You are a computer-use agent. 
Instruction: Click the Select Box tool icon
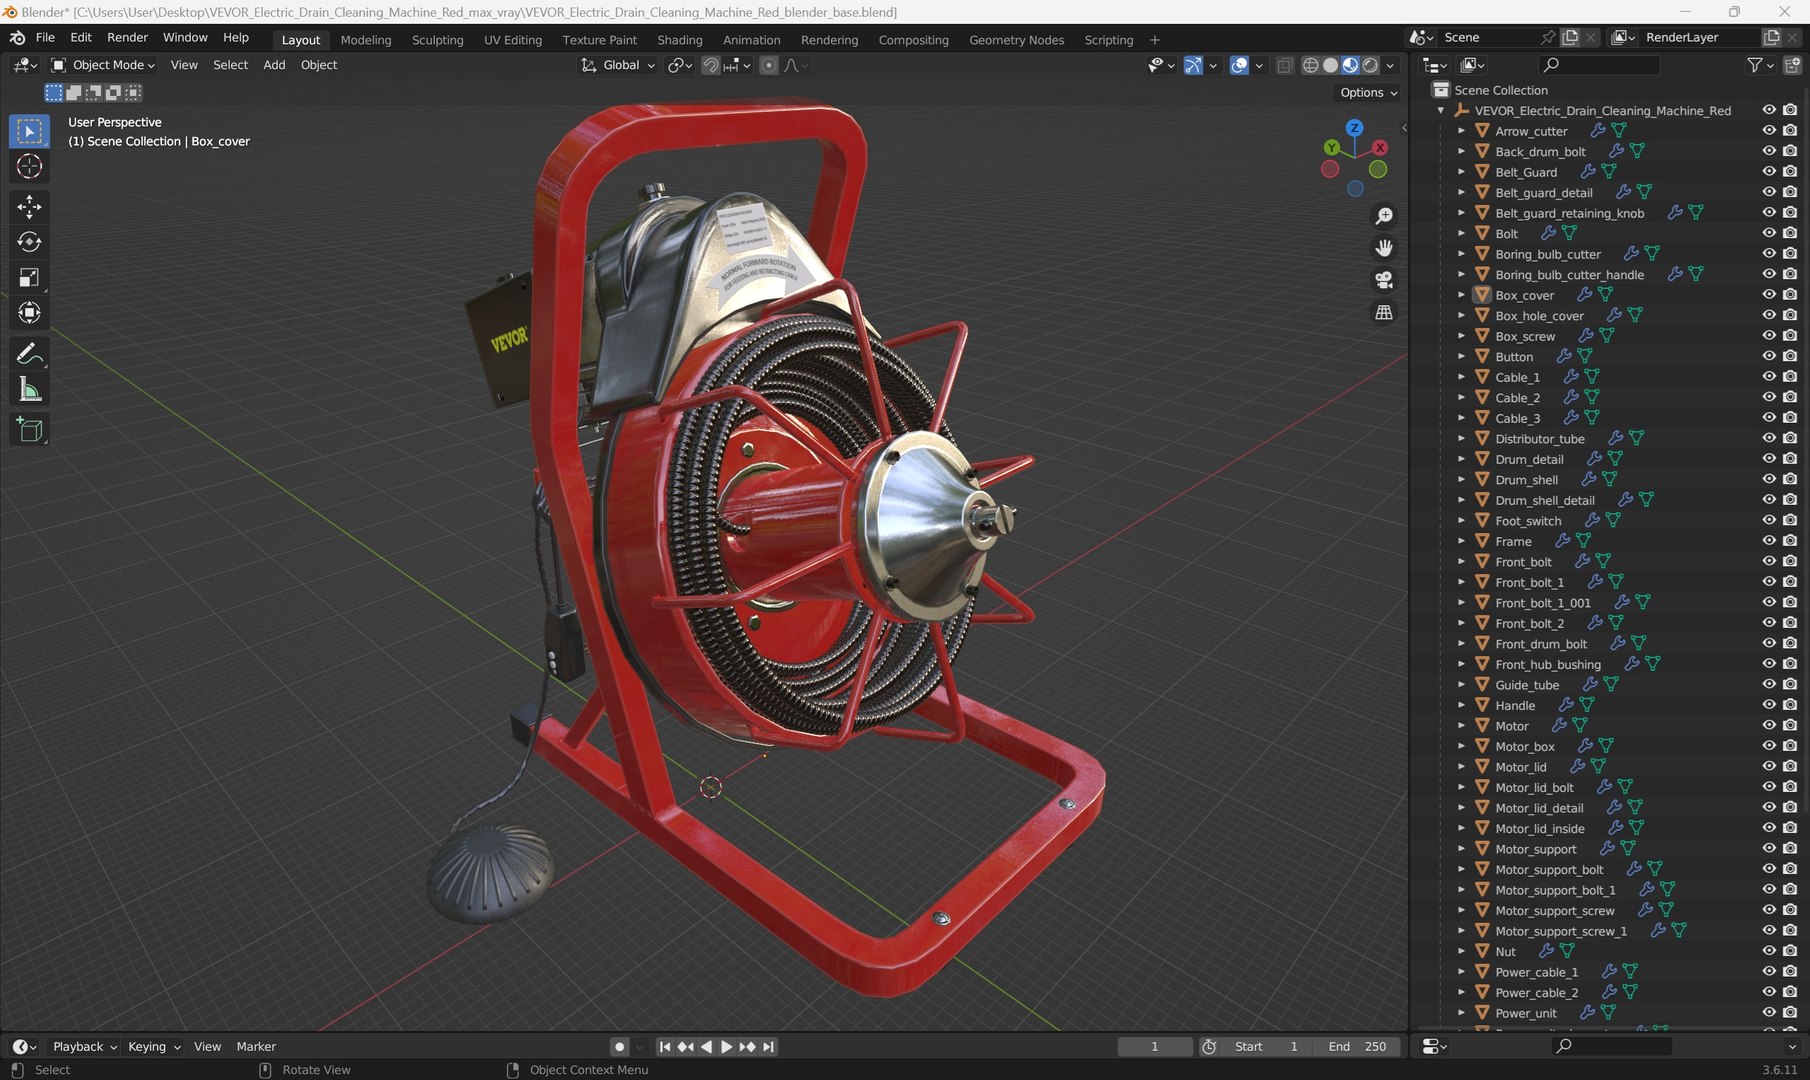click(x=29, y=131)
